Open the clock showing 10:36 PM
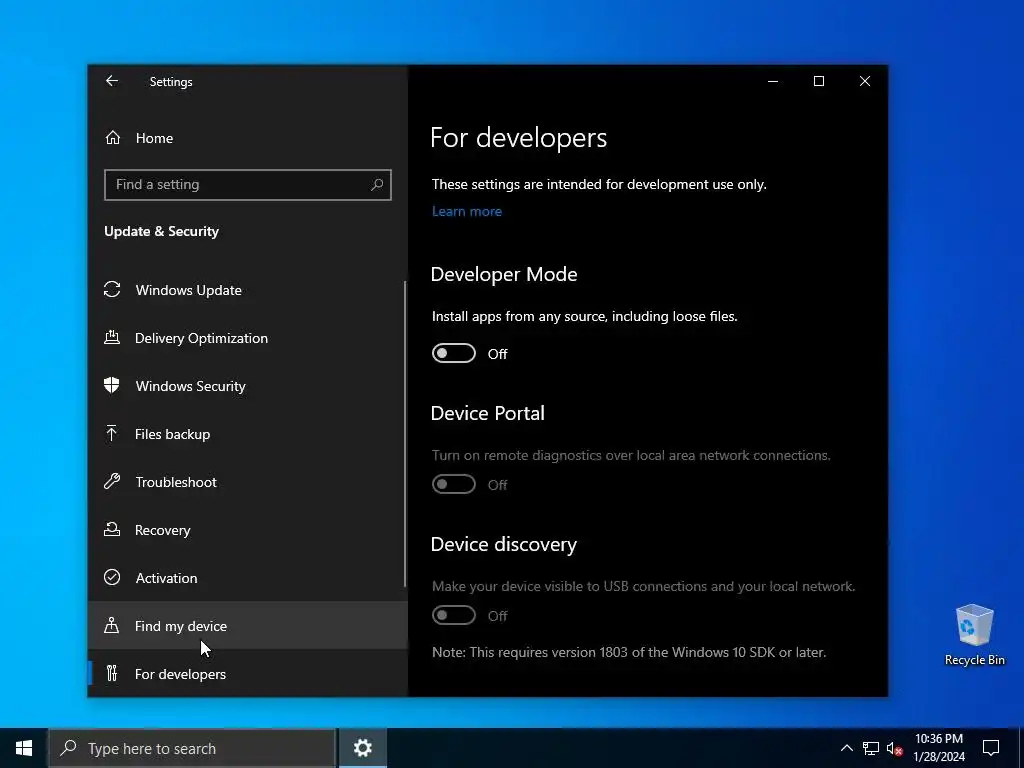This screenshot has width=1024, height=768. 938,748
